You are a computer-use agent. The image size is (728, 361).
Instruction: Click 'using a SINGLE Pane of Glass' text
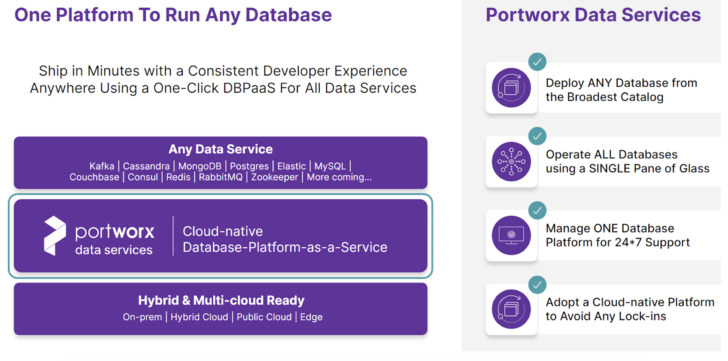(628, 168)
